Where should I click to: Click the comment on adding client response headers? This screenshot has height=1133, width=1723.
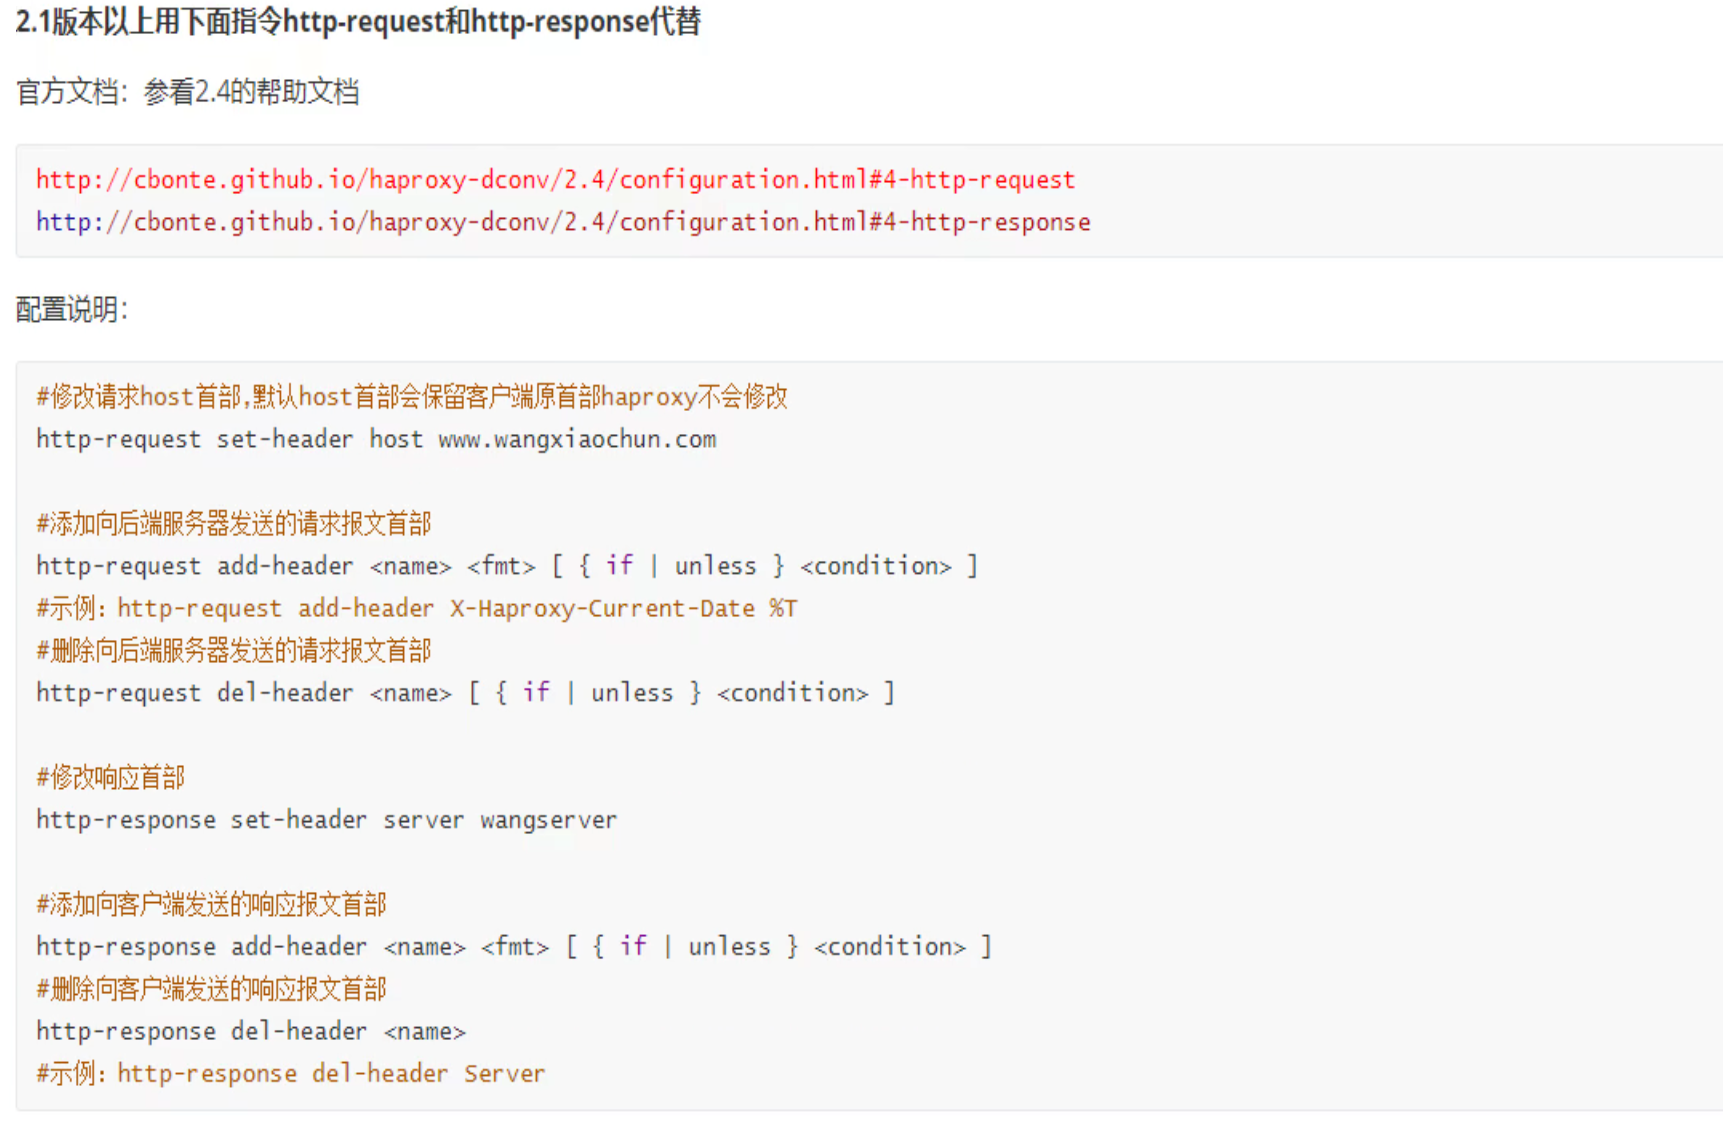pyautogui.click(x=212, y=904)
